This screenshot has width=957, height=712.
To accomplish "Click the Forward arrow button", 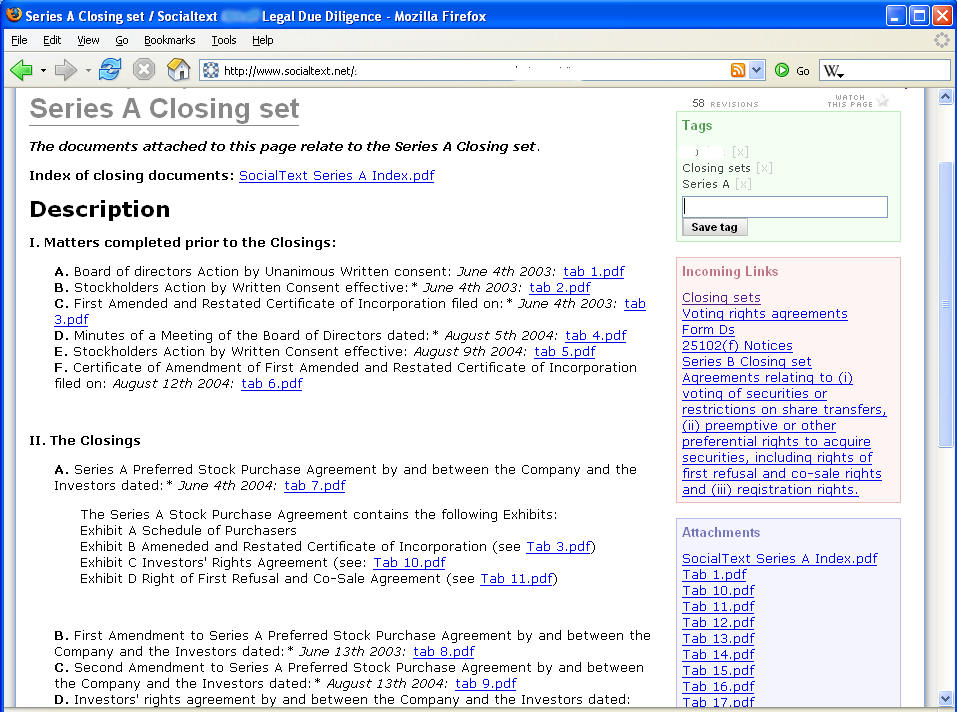I will click(66, 70).
